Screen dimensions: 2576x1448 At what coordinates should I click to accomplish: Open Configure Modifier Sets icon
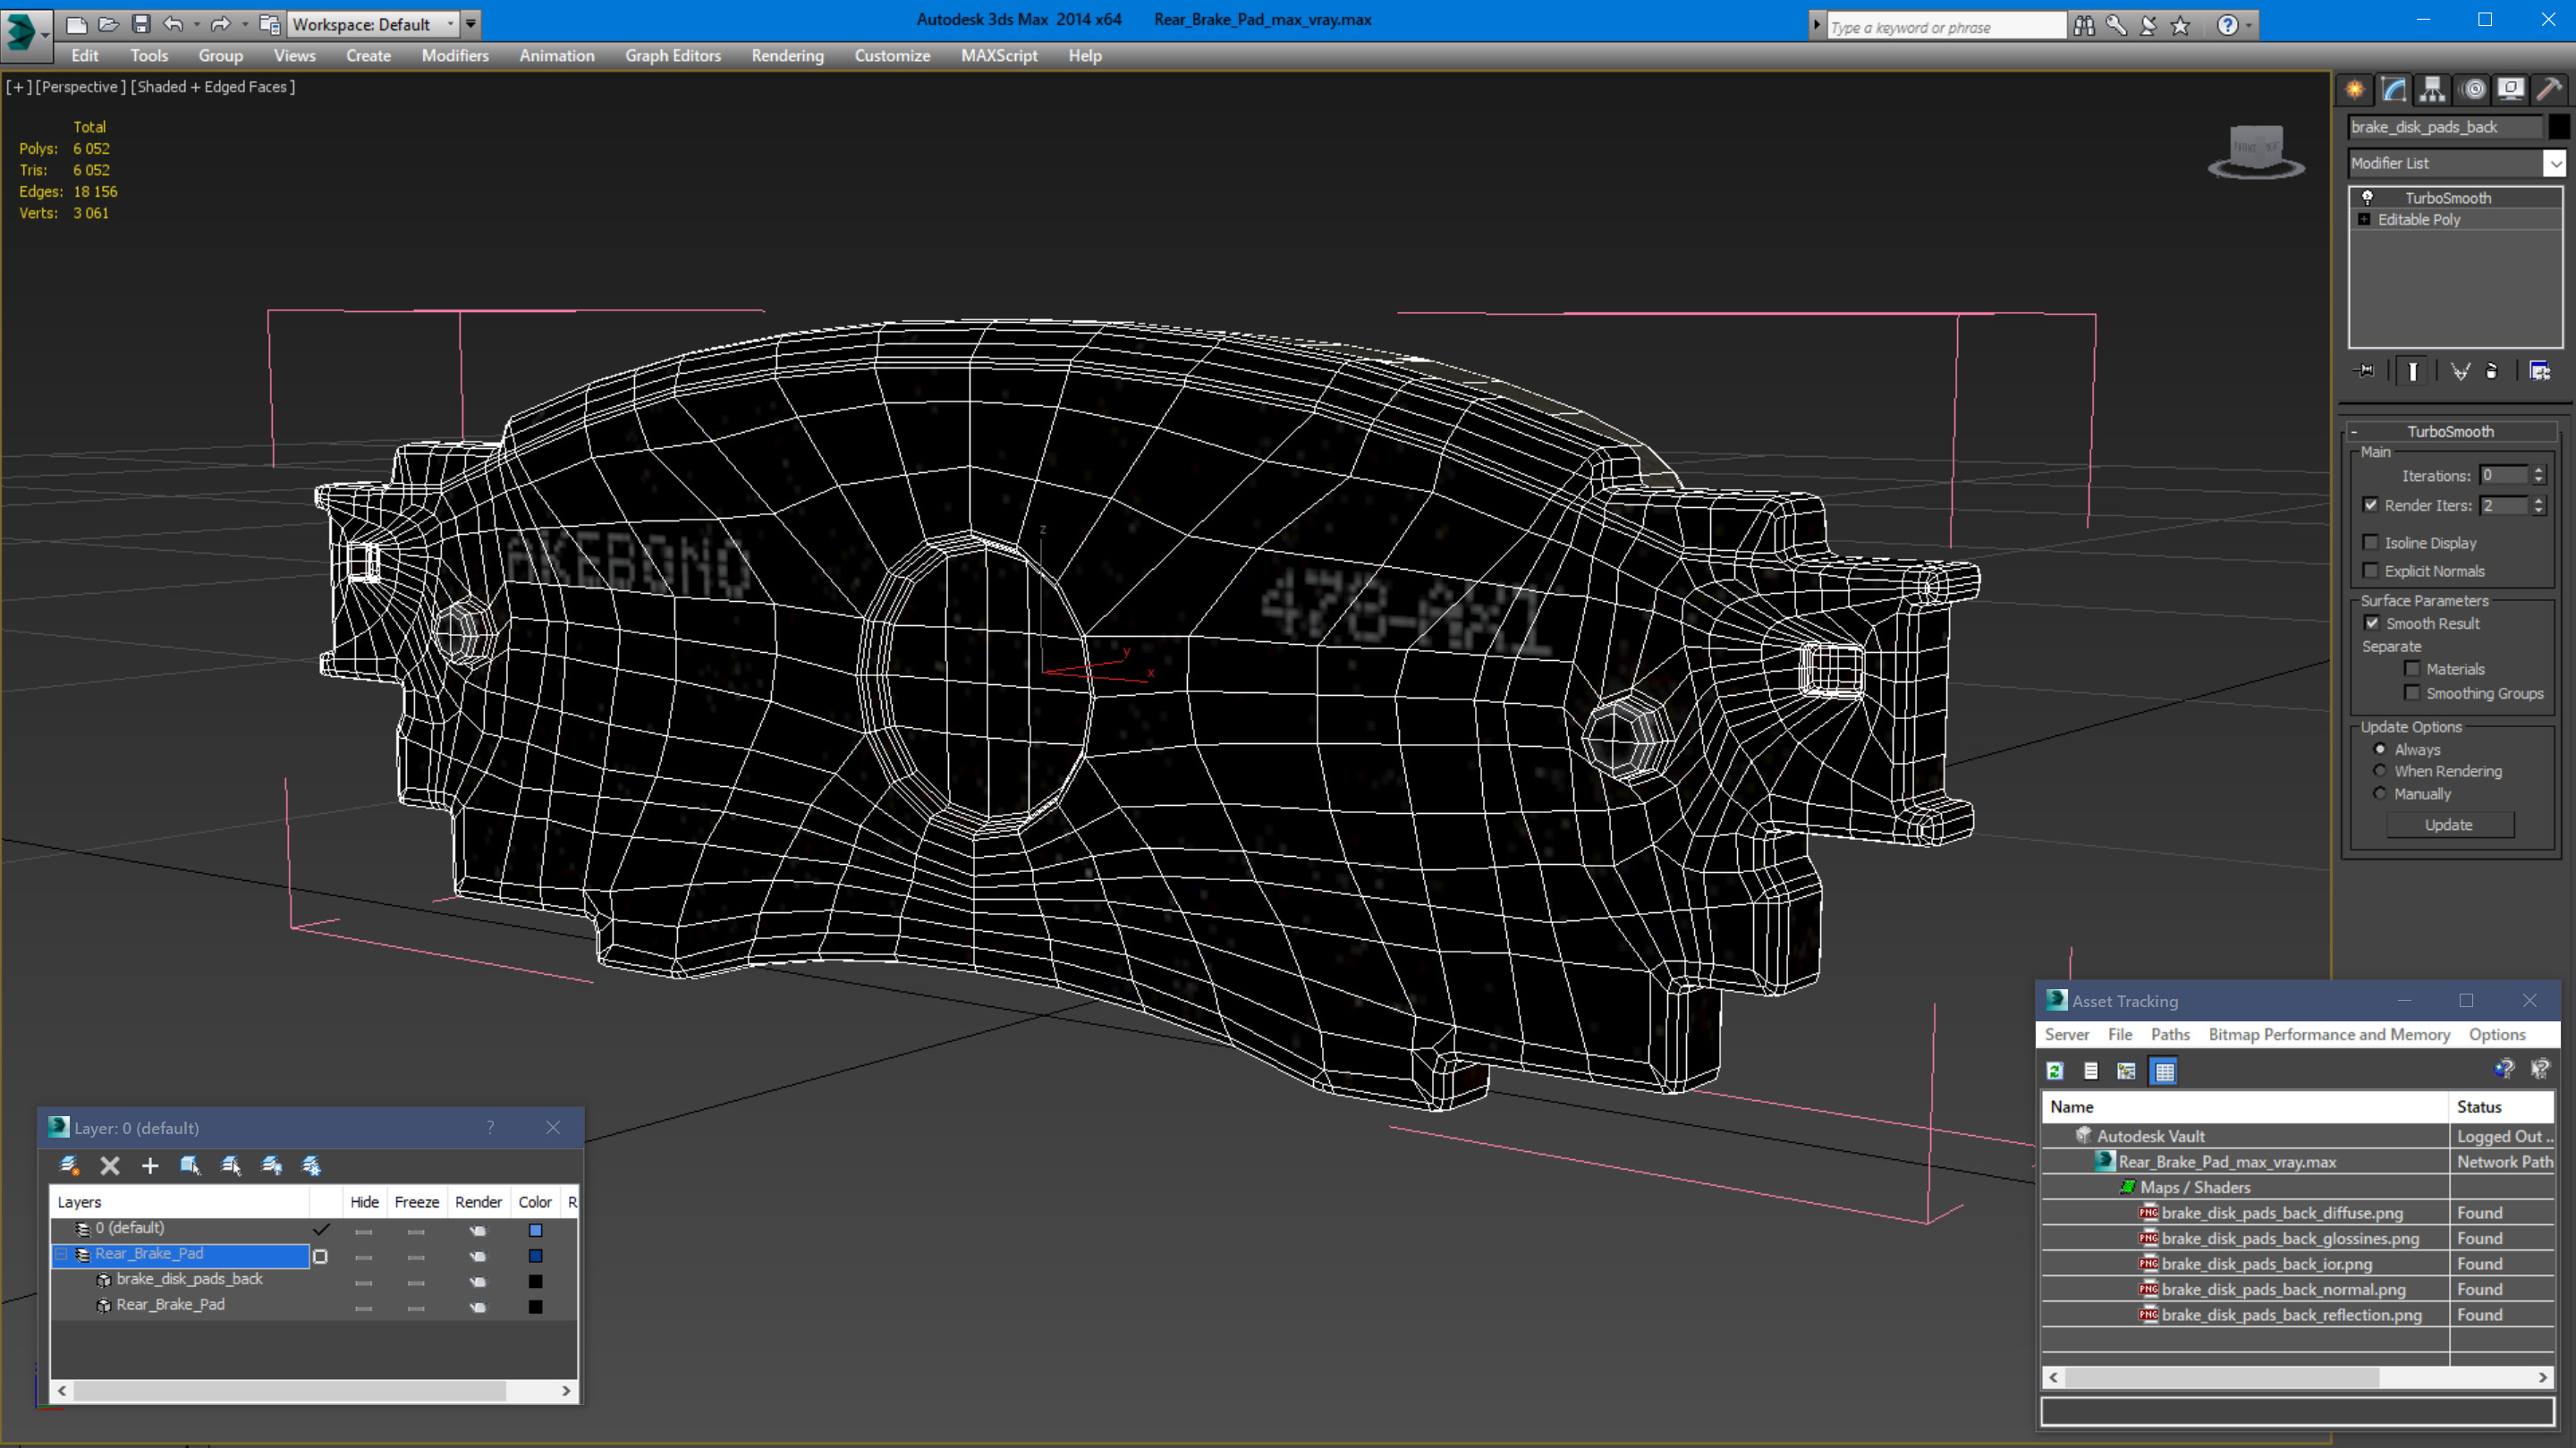coord(2539,371)
